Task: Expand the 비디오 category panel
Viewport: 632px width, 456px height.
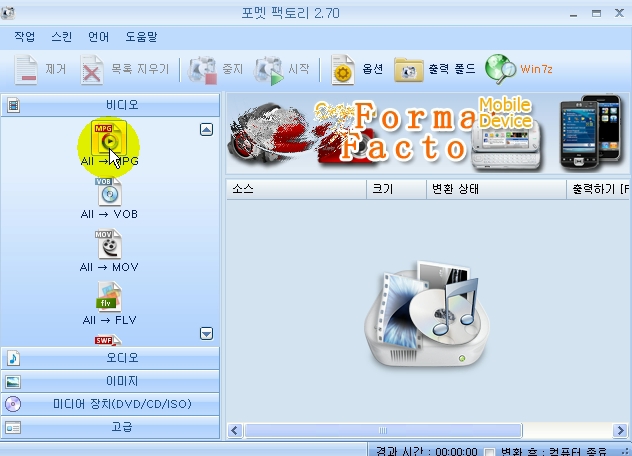Action: 110,105
